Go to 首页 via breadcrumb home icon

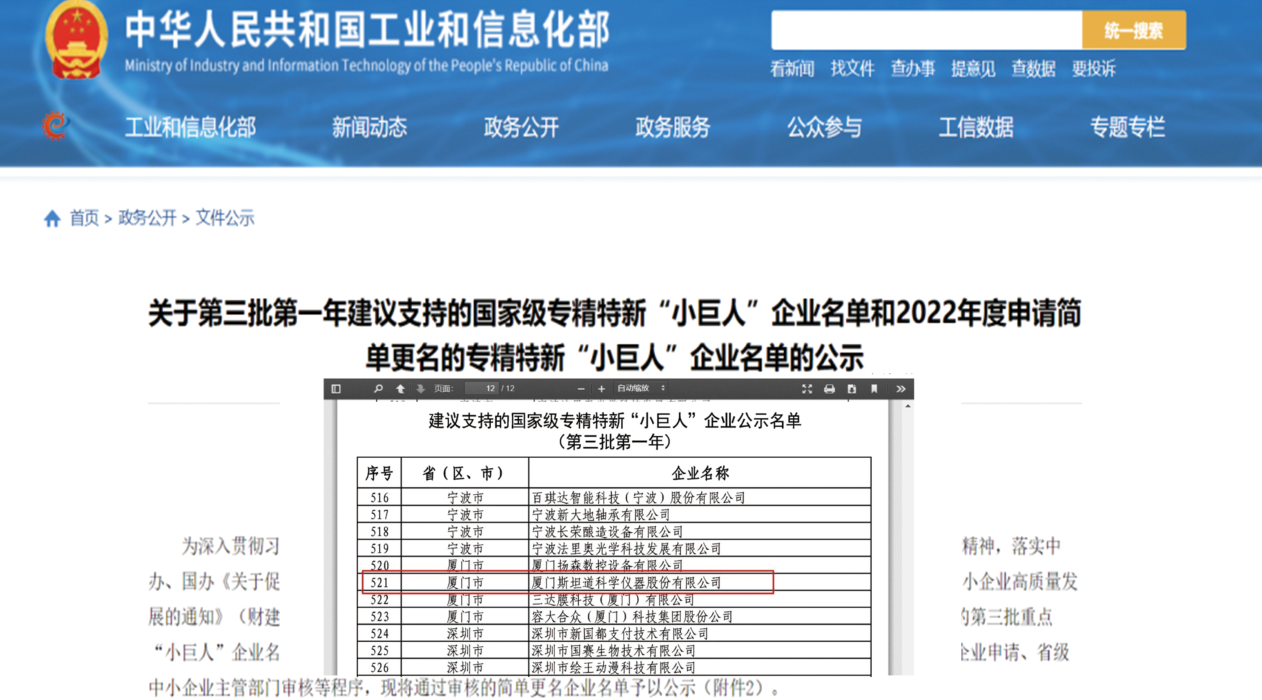[x=53, y=219]
